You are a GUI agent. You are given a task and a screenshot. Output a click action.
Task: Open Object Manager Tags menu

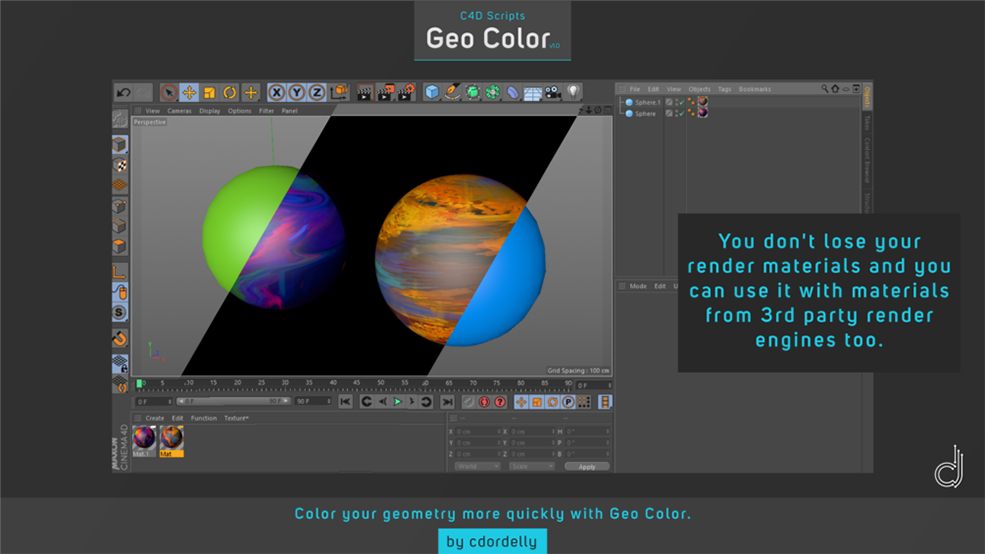[x=724, y=89]
